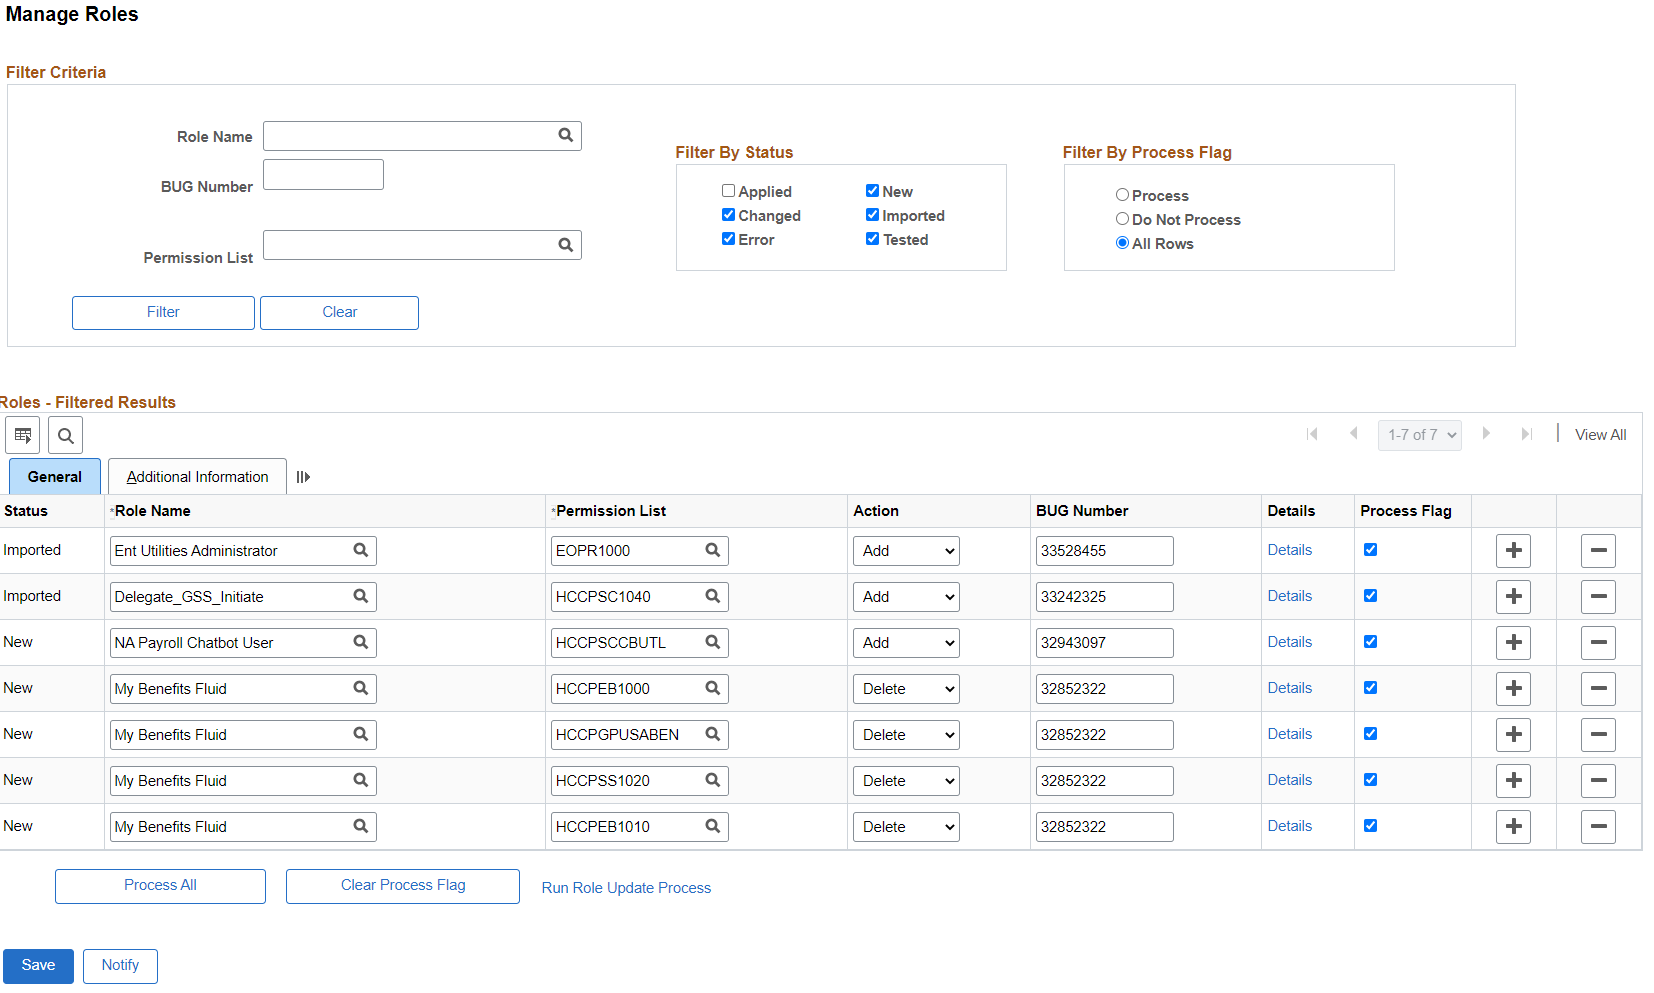The height and width of the screenshot is (993, 1654).
Task: Delete the Delegate_GSS_Initiate row
Action: tap(1598, 596)
